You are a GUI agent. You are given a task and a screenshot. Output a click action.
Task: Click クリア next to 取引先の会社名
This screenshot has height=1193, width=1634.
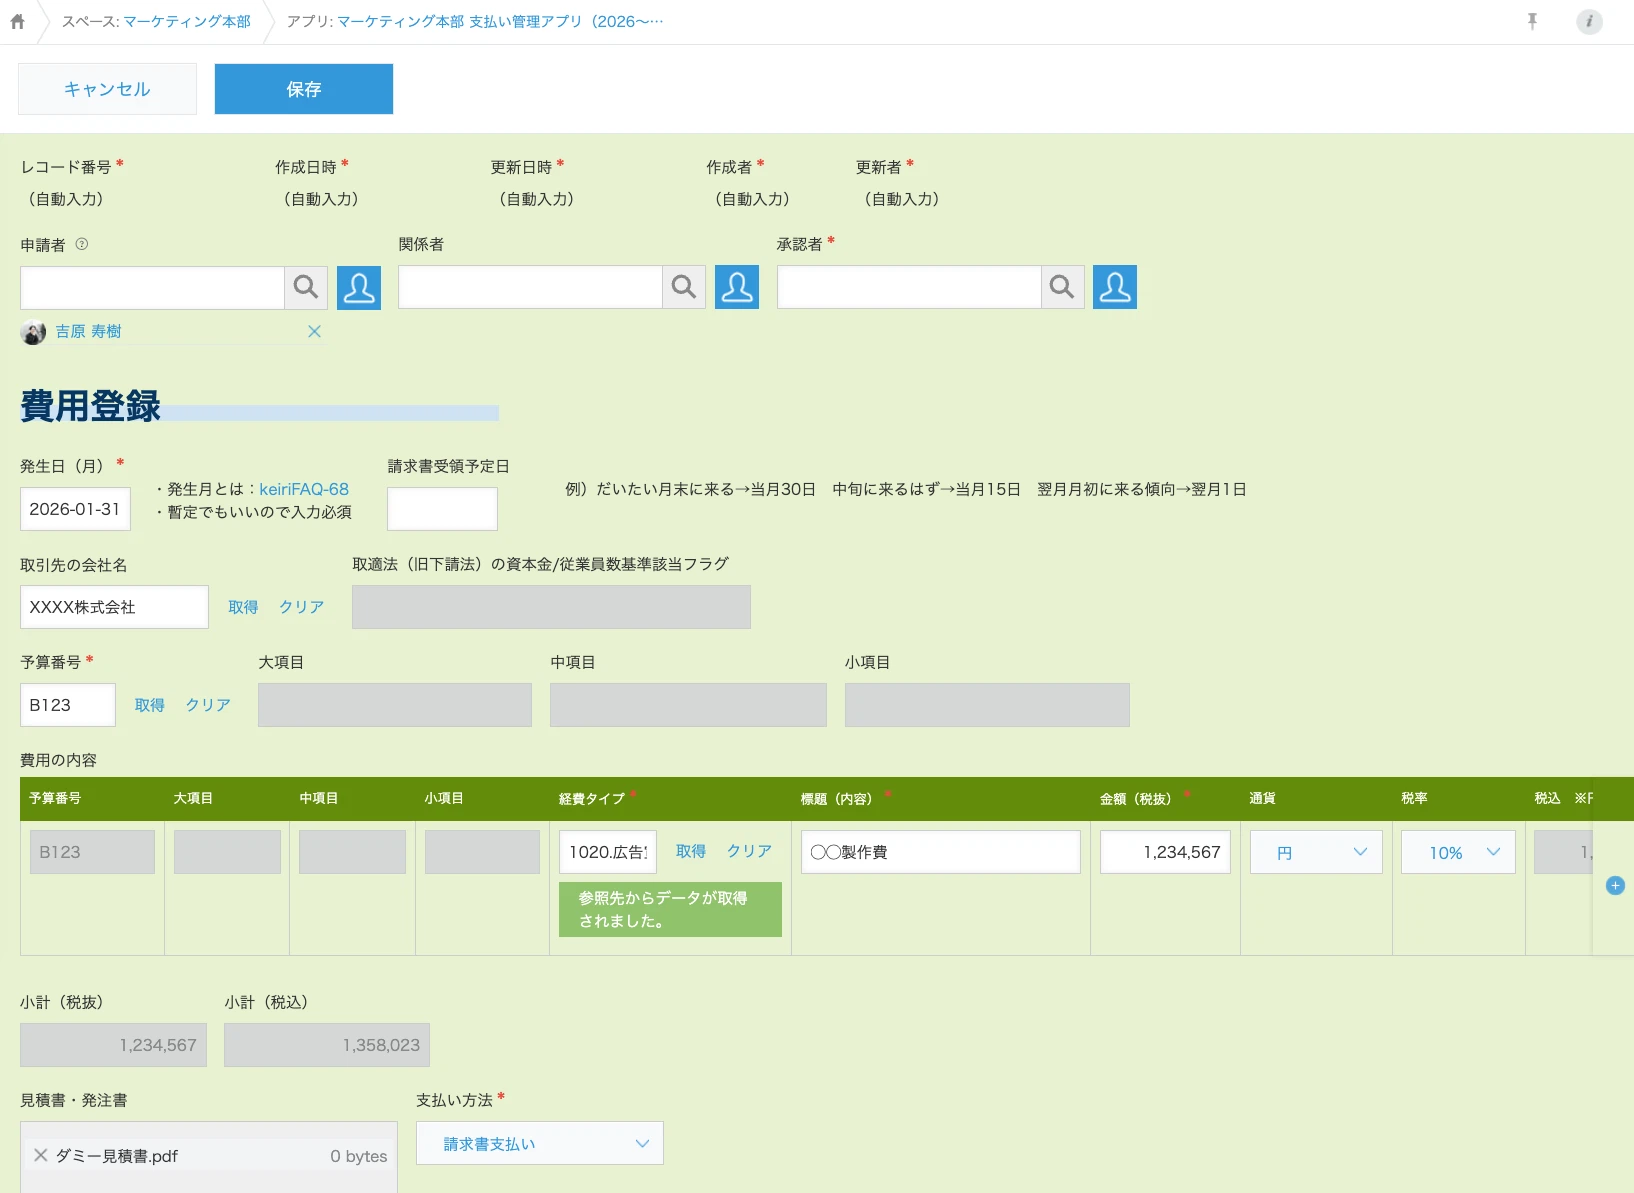(301, 607)
